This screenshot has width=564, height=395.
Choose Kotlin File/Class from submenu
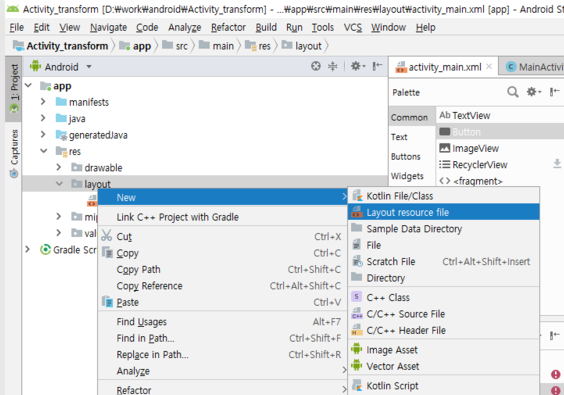[444, 196]
